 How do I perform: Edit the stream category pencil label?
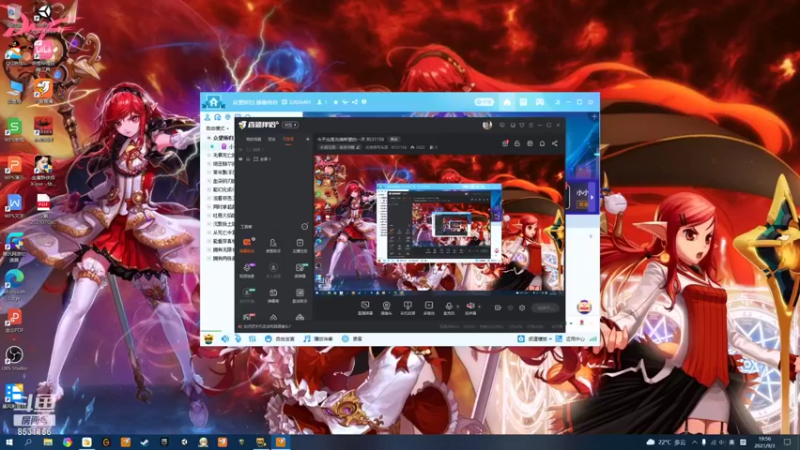[340, 147]
